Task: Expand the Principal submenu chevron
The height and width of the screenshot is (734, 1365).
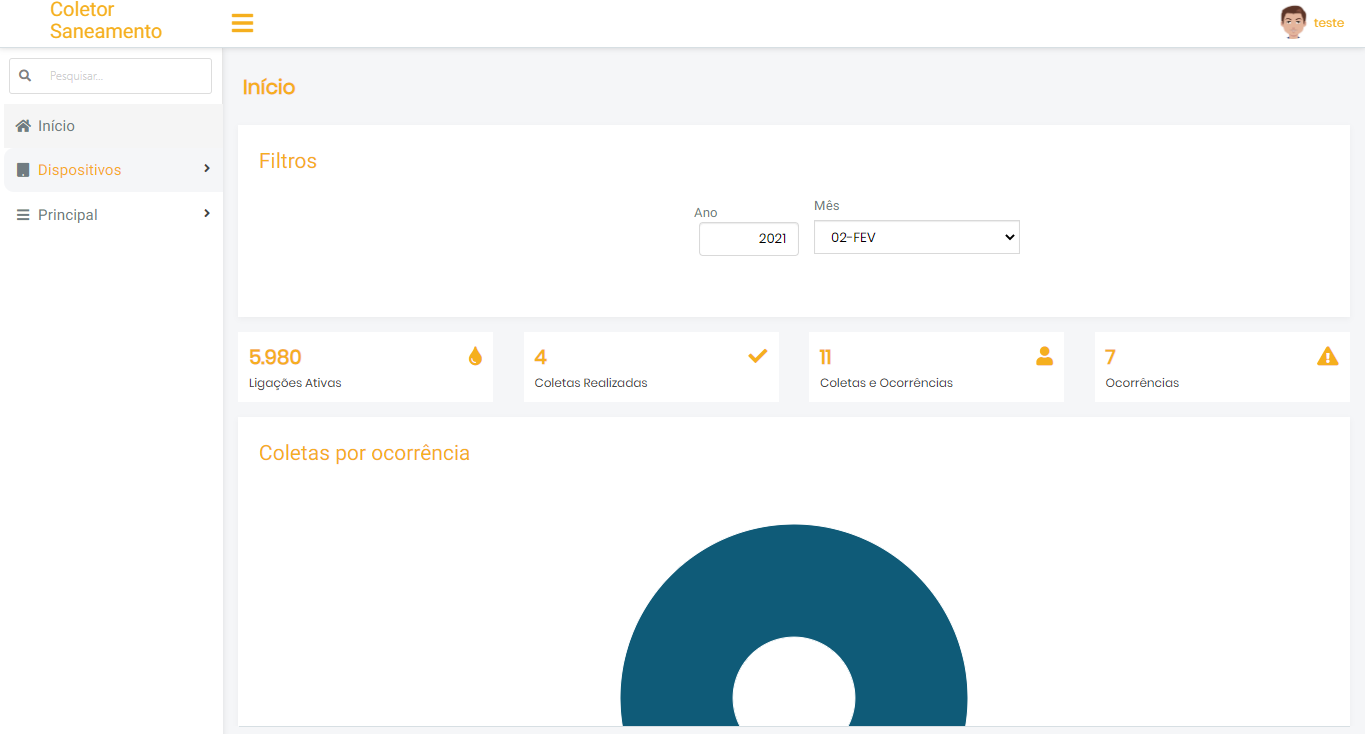Action: [x=207, y=214]
